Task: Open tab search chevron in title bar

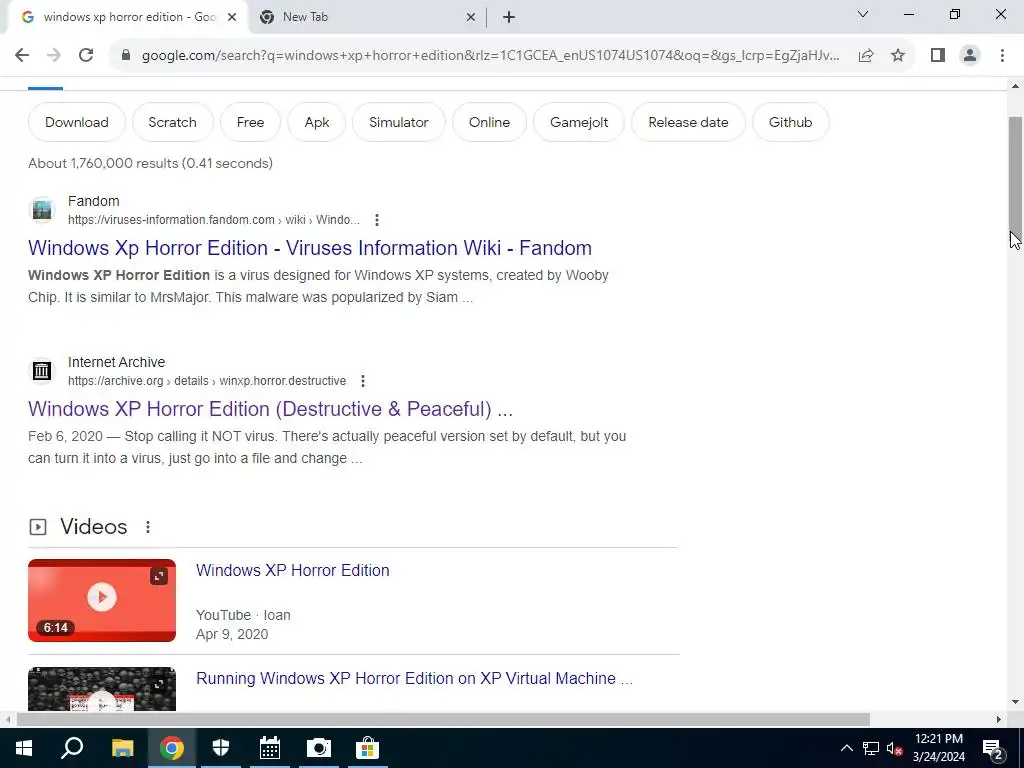Action: pyautogui.click(x=863, y=14)
